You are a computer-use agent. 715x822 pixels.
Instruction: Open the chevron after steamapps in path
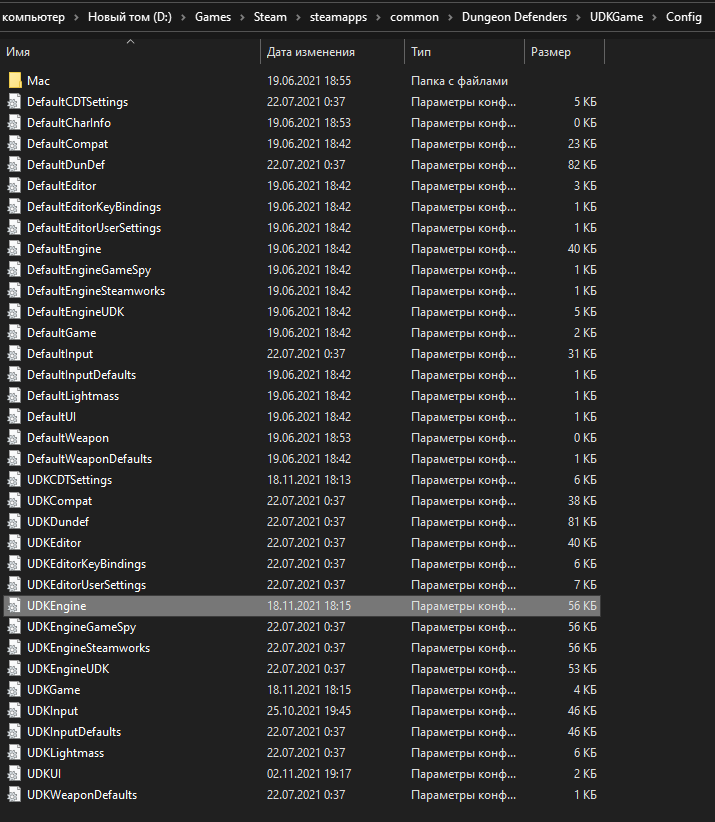coord(378,17)
